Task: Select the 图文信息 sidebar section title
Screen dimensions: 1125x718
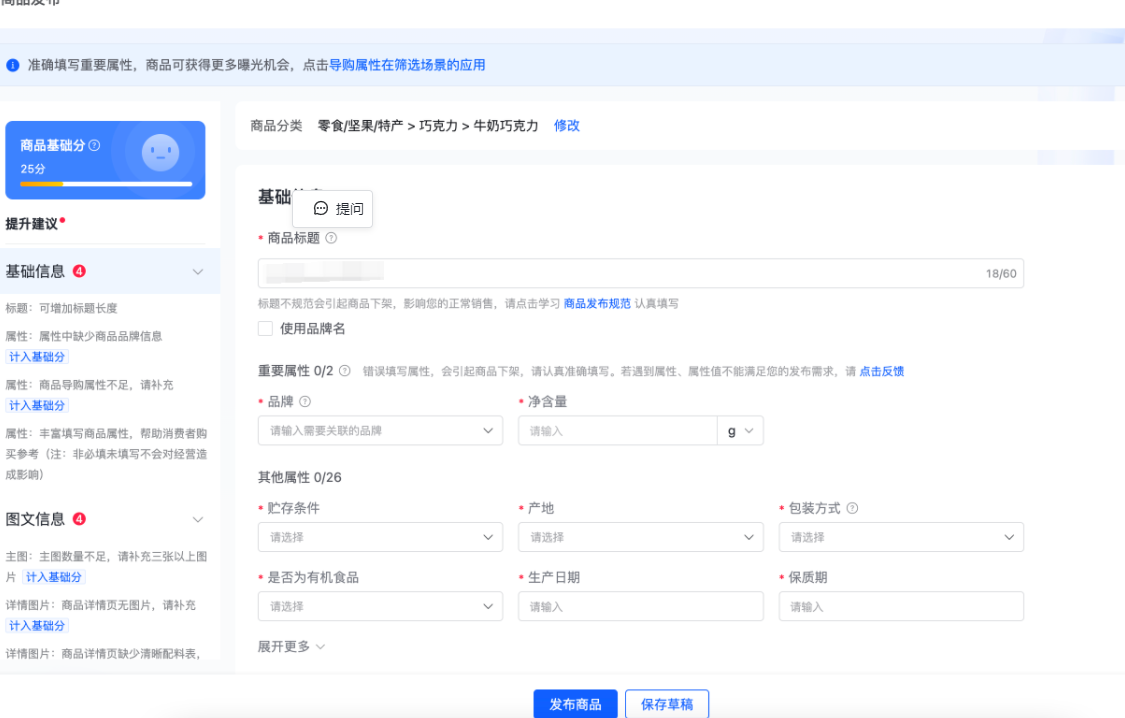Action: (x=35, y=519)
